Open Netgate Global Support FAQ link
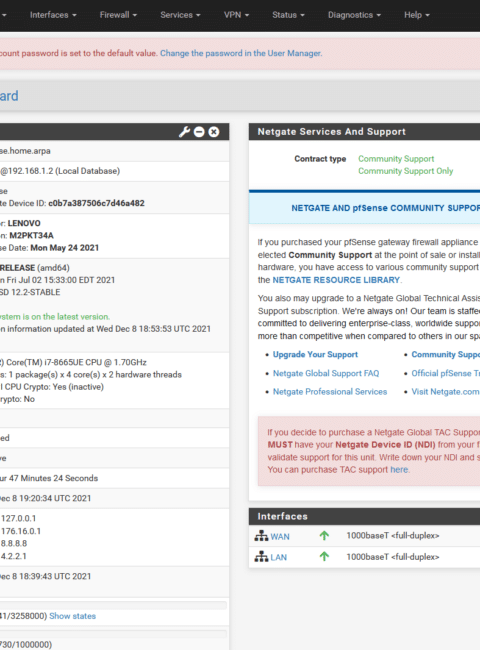The width and height of the screenshot is (480, 650). point(326,373)
